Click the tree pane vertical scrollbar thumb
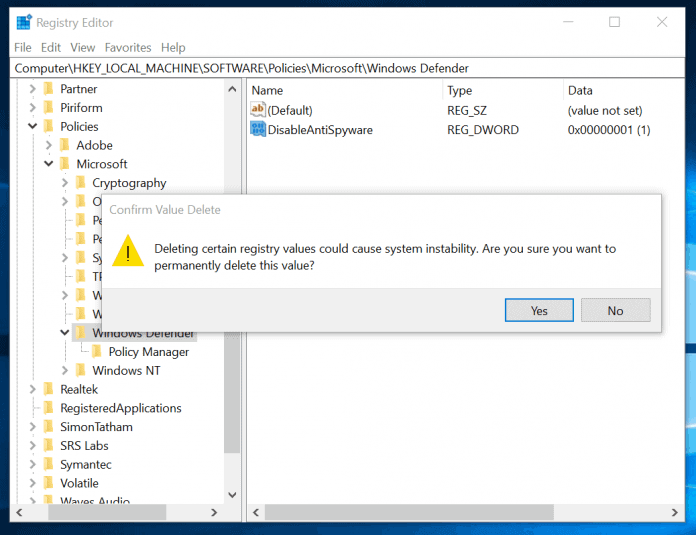The height and width of the screenshot is (535, 696). coord(232,392)
